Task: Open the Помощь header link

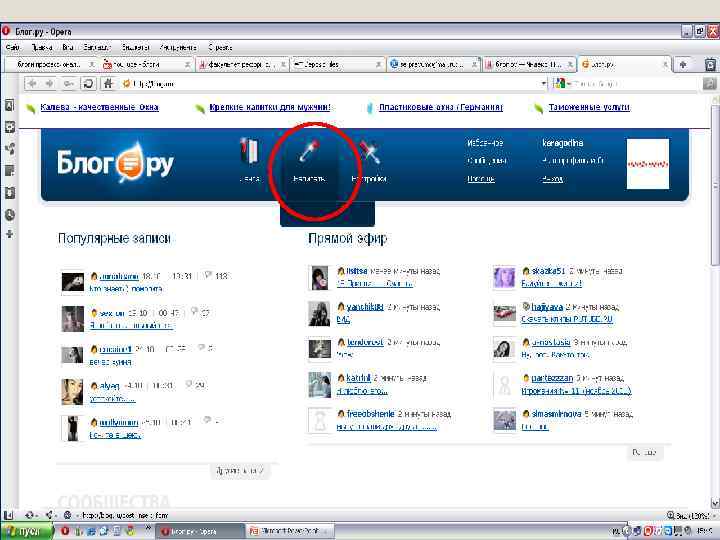Action: tap(481, 179)
